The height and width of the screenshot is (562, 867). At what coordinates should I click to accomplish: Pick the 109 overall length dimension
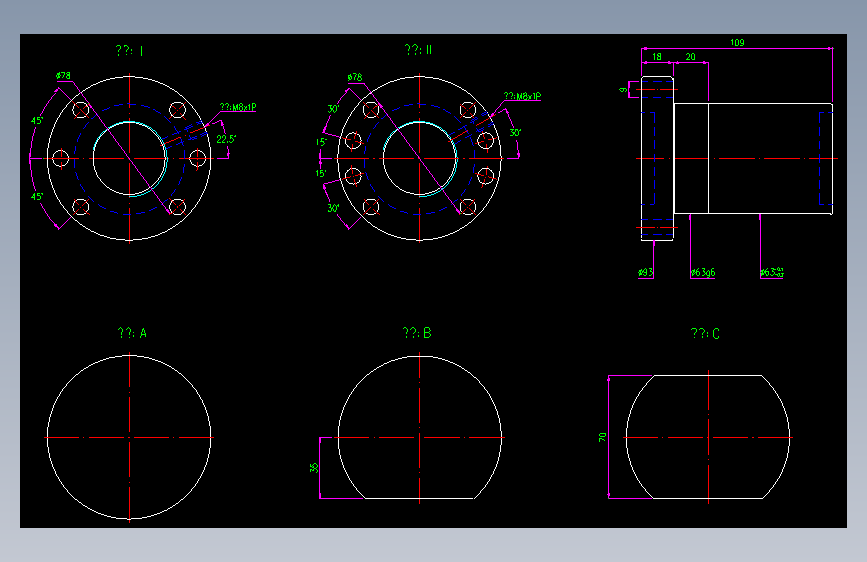click(x=737, y=43)
